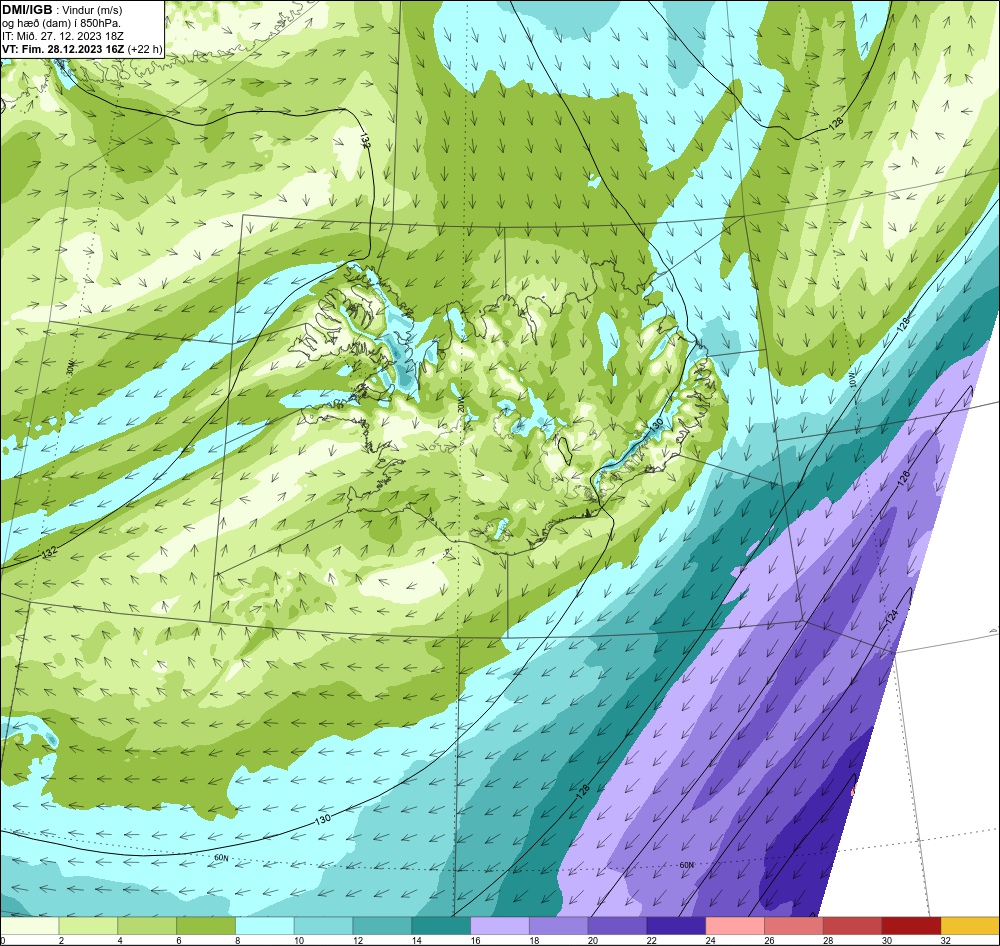Pick the 12–14 m/s teal legend swatch
Image resolution: width=1000 pixels, height=946 pixels.
point(382,926)
